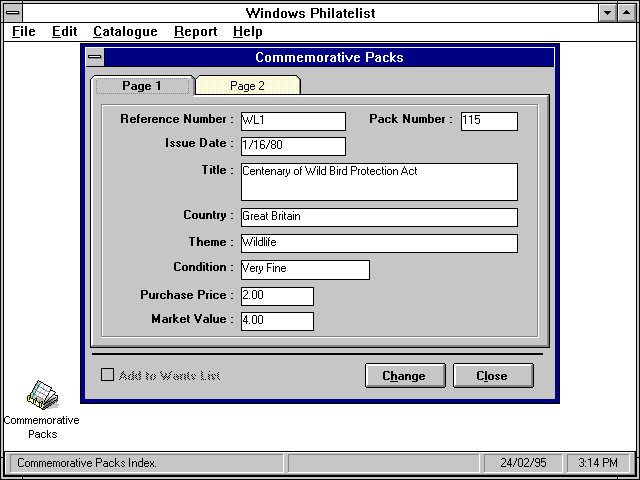Open the File menu

pyautogui.click(x=23, y=32)
